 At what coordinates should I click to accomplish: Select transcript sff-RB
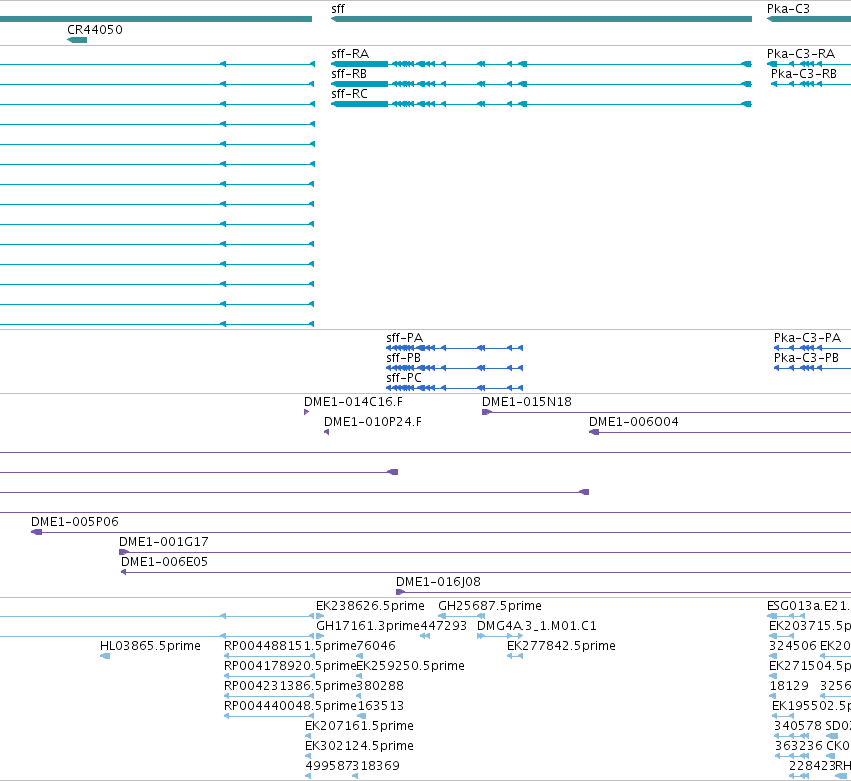pyautogui.click(x=541, y=84)
